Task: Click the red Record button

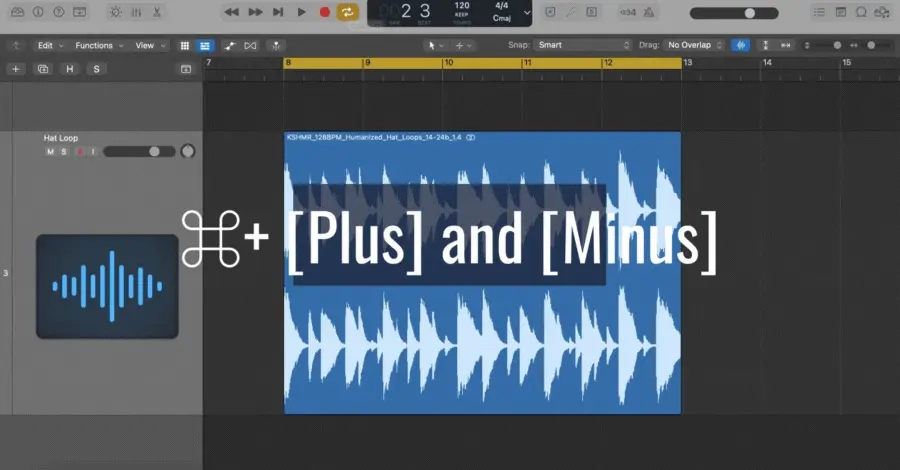Action: (324, 12)
